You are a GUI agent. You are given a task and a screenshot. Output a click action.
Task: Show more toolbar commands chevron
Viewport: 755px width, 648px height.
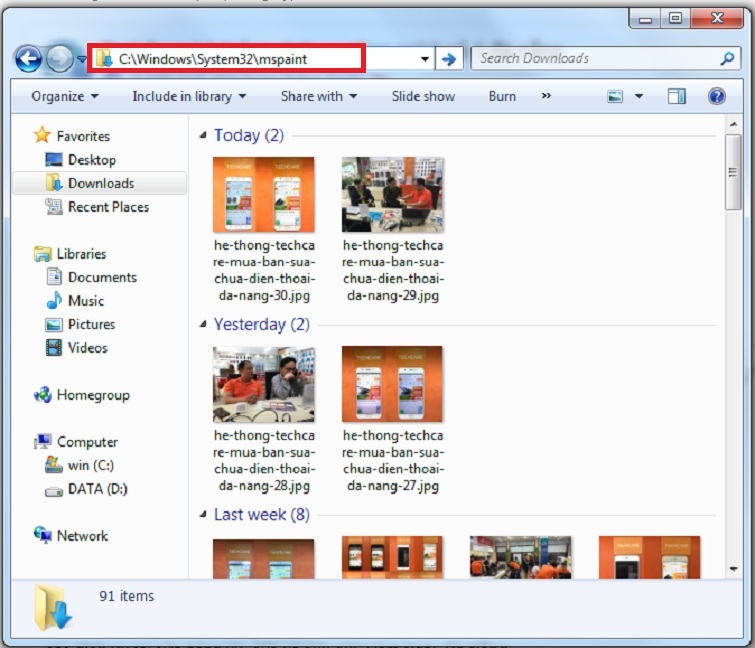pos(546,96)
